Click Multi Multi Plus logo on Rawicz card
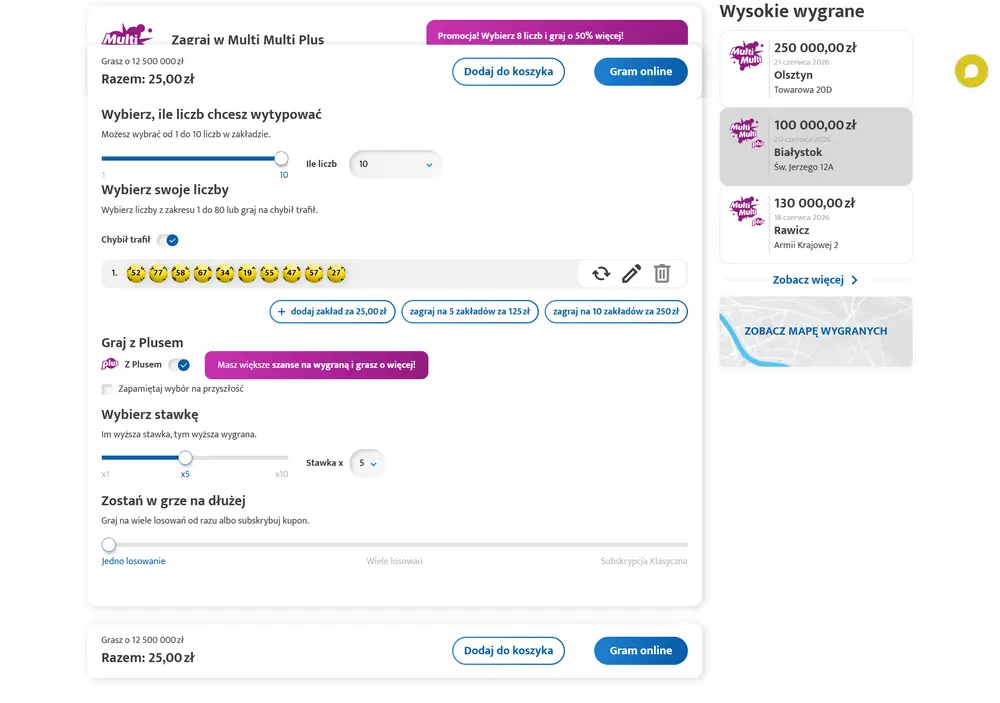The image size is (1000, 703). coord(746,211)
